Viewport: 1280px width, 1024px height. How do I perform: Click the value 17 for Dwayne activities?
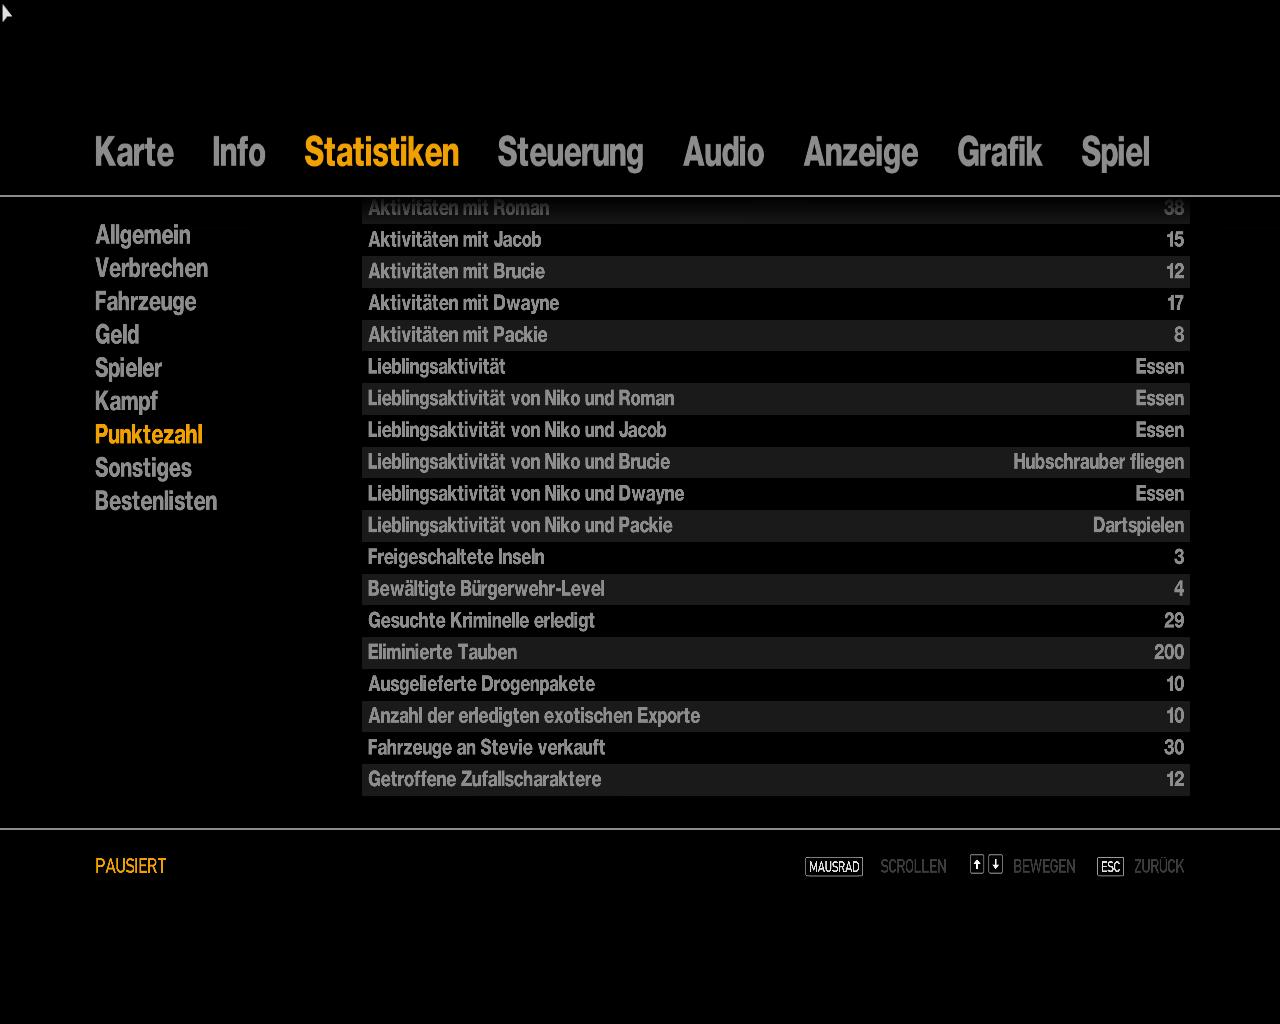point(1175,303)
